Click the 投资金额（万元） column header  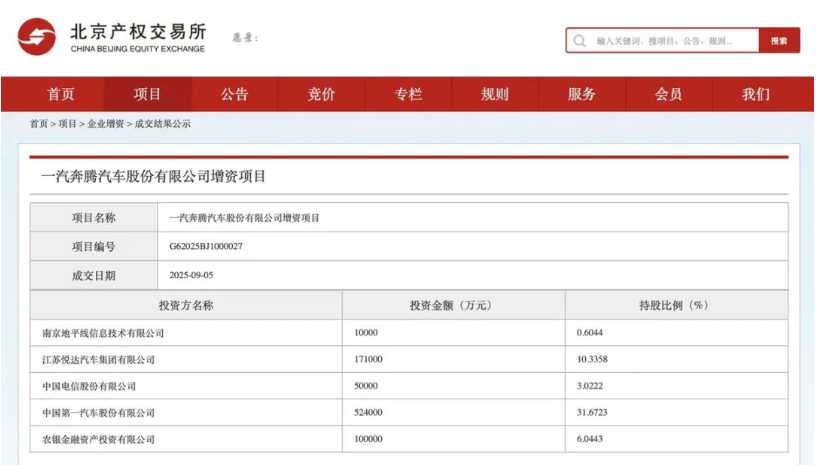tap(453, 305)
